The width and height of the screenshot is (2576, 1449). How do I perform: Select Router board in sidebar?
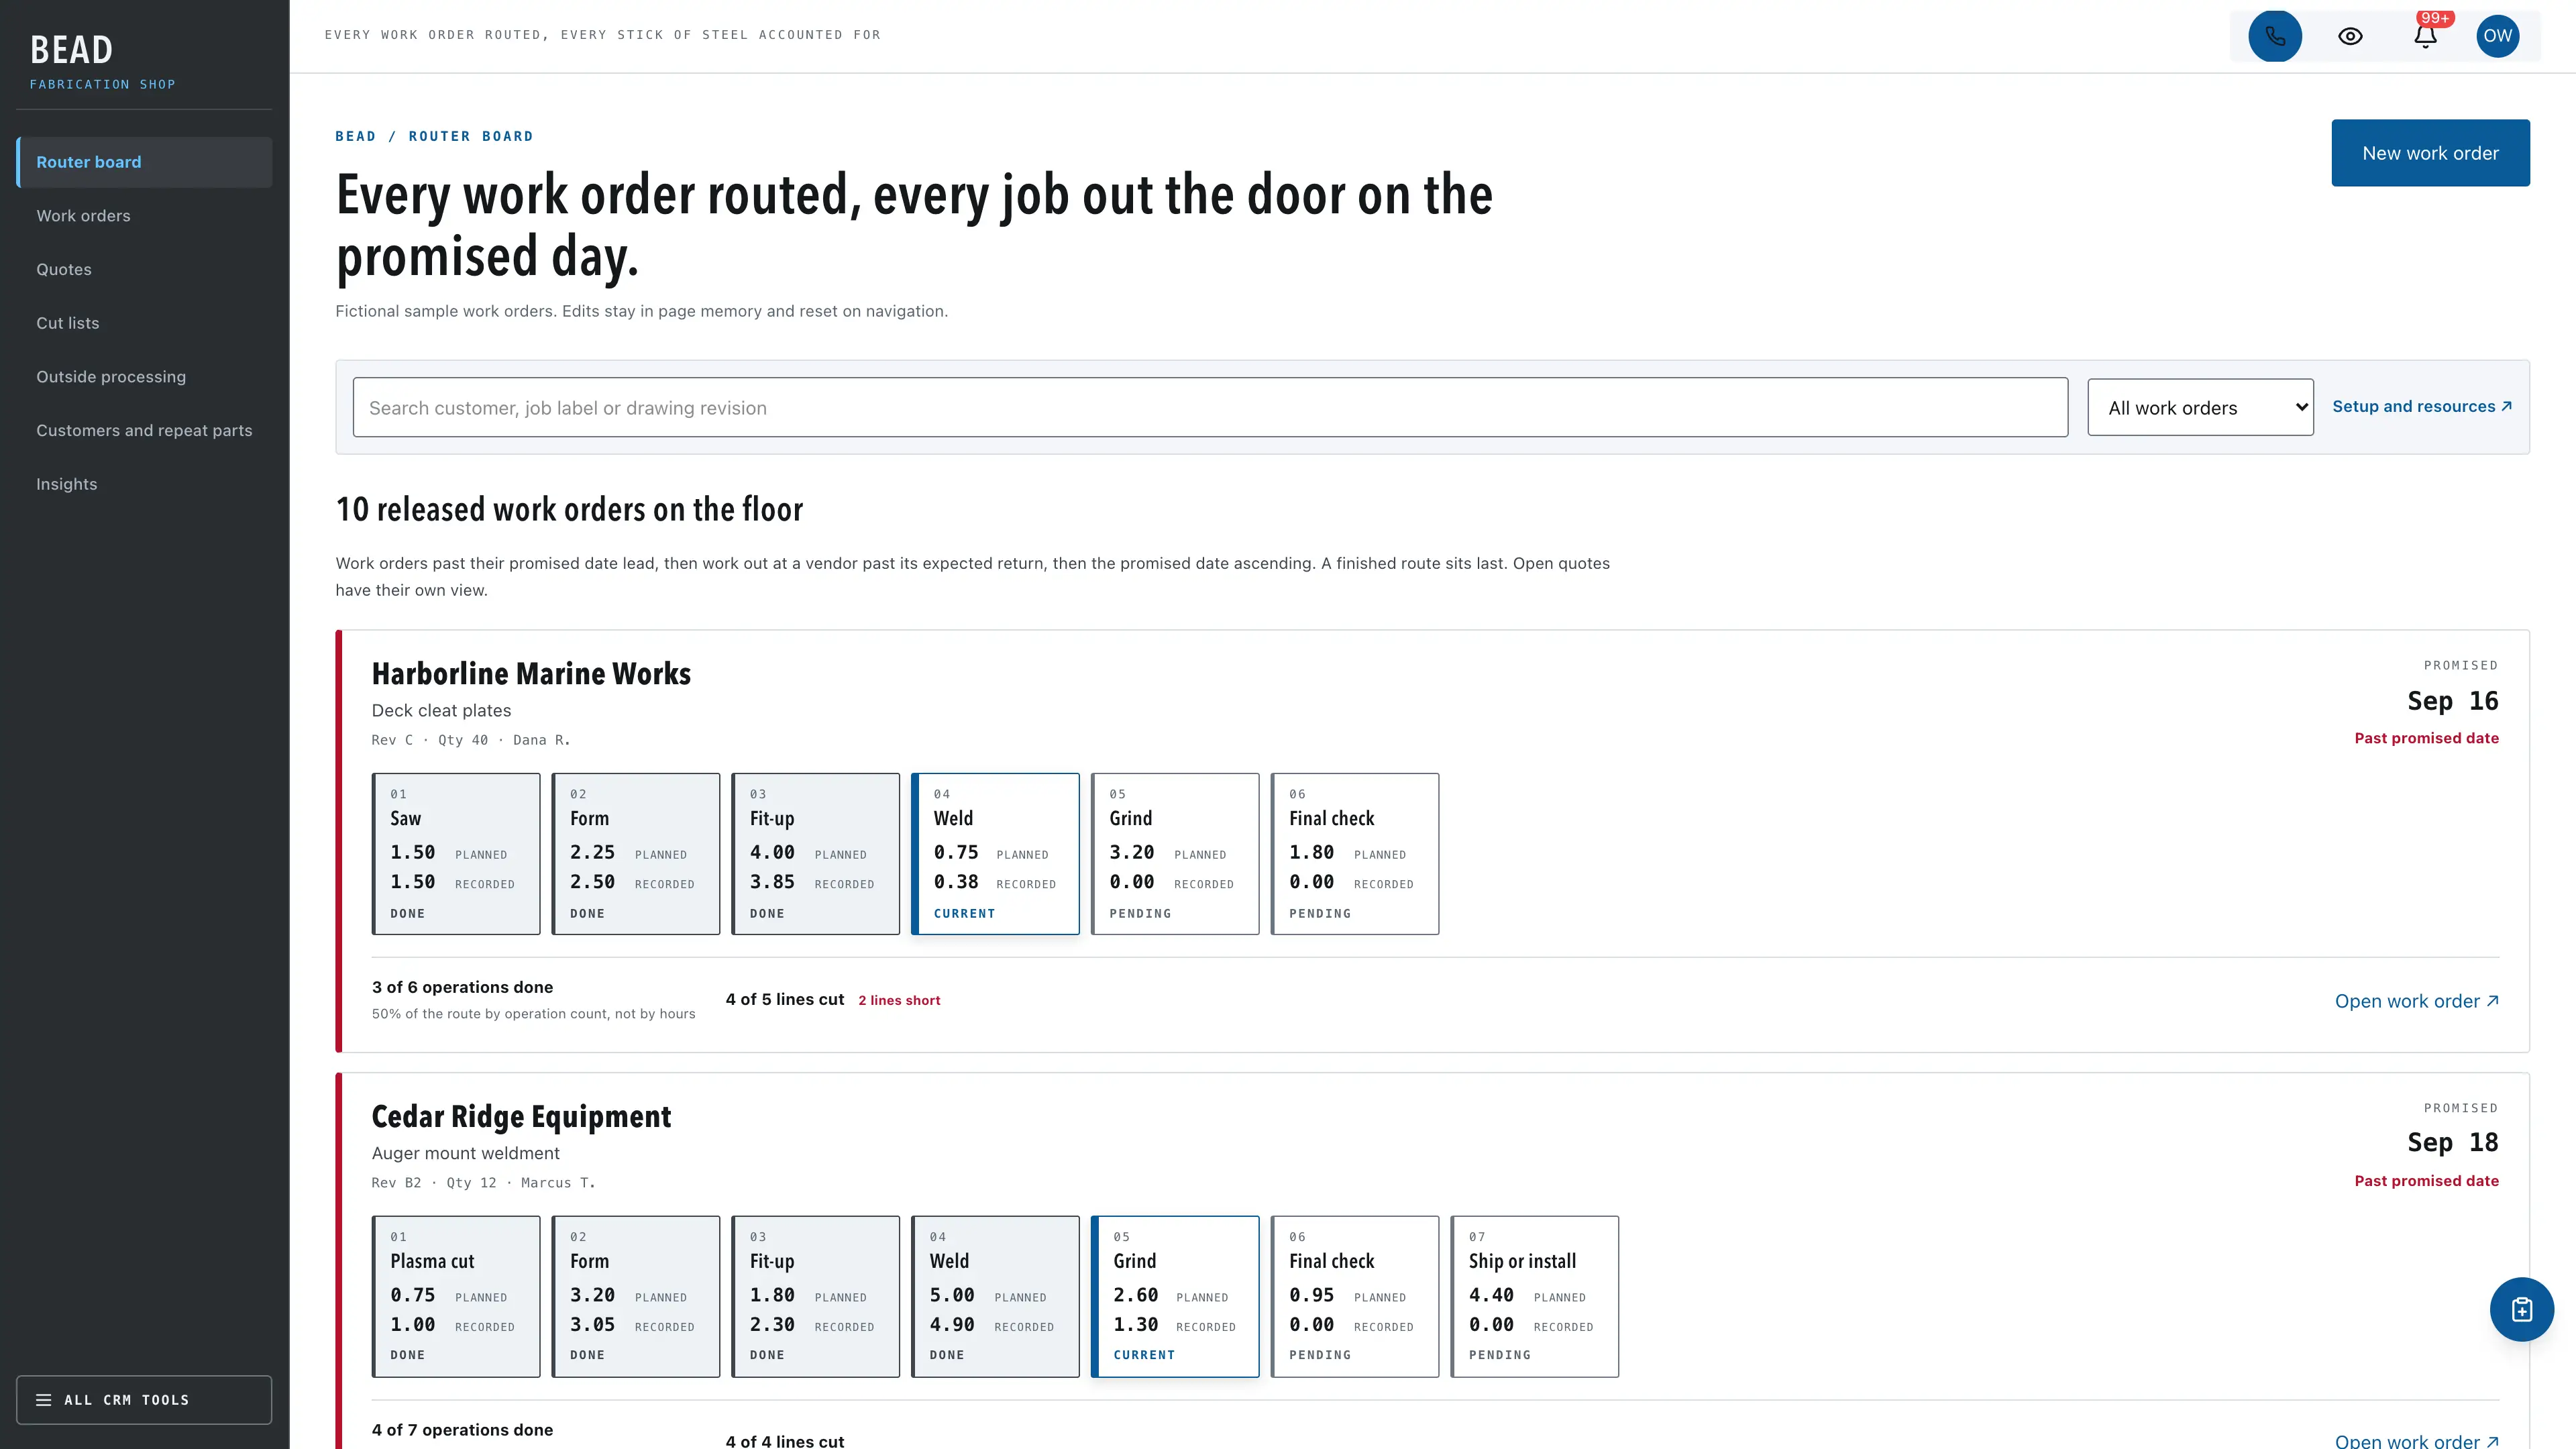pyautogui.click(x=144, y=162)
